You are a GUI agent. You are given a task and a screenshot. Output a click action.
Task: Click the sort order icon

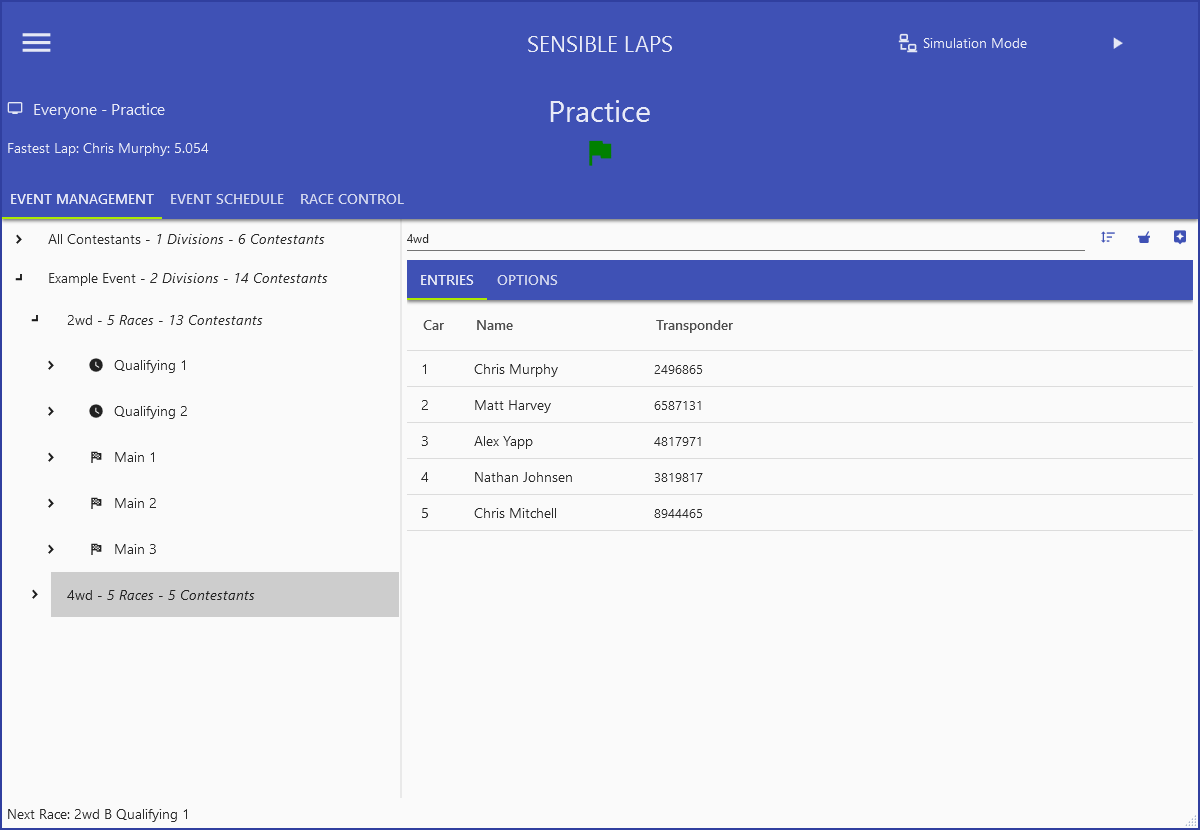pyautogui.click(x=1108, y=237)
